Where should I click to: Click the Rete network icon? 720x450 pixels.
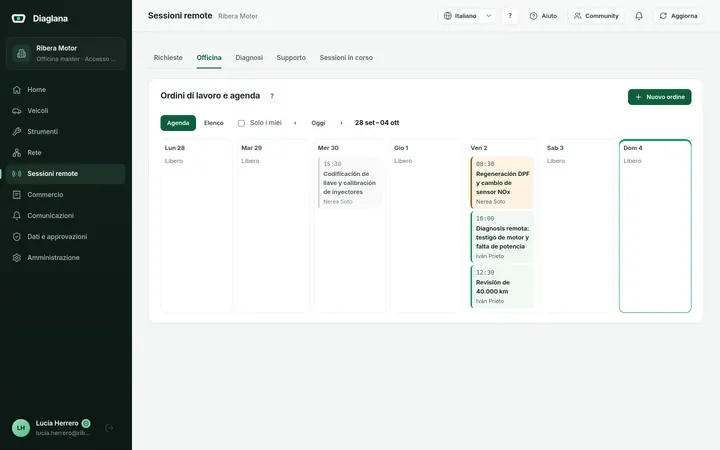[x=17, y=152]
